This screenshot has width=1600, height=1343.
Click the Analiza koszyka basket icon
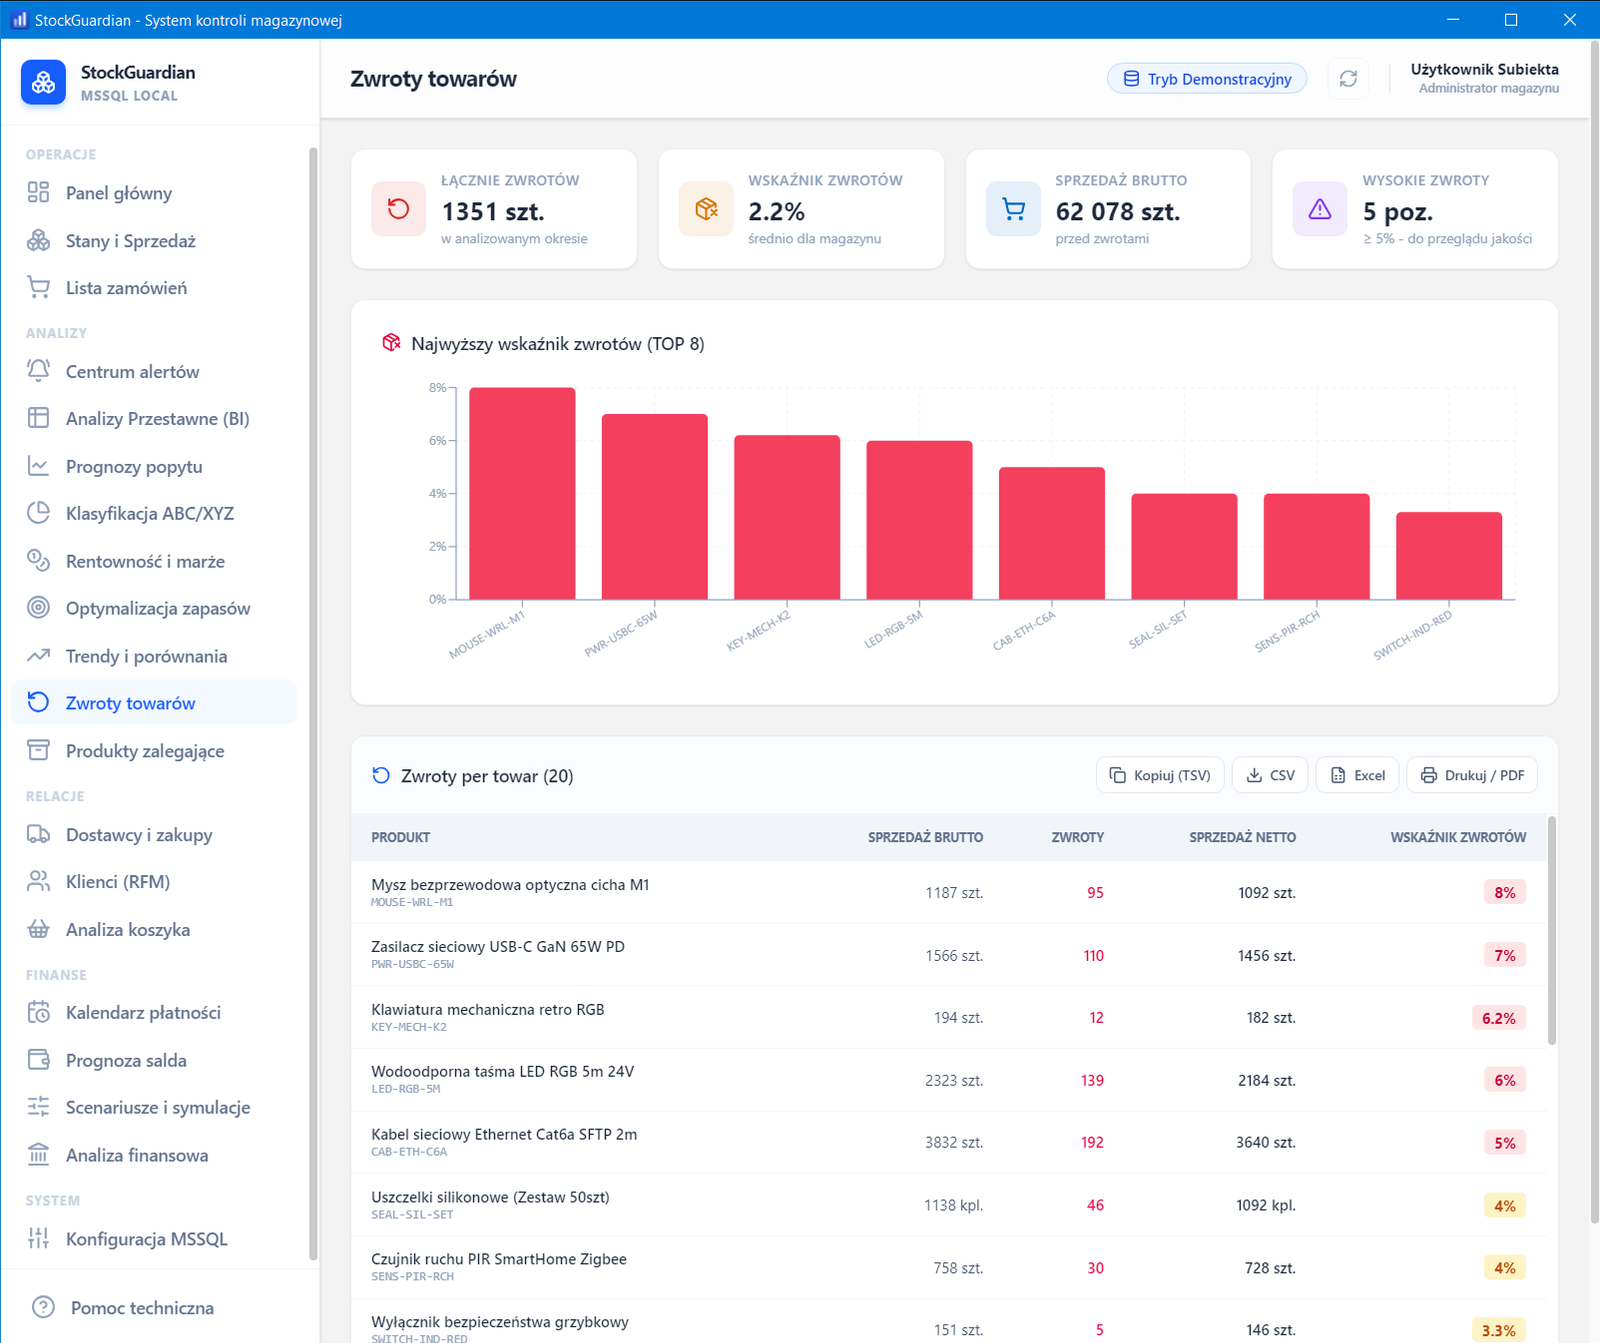tap(38, 929)
